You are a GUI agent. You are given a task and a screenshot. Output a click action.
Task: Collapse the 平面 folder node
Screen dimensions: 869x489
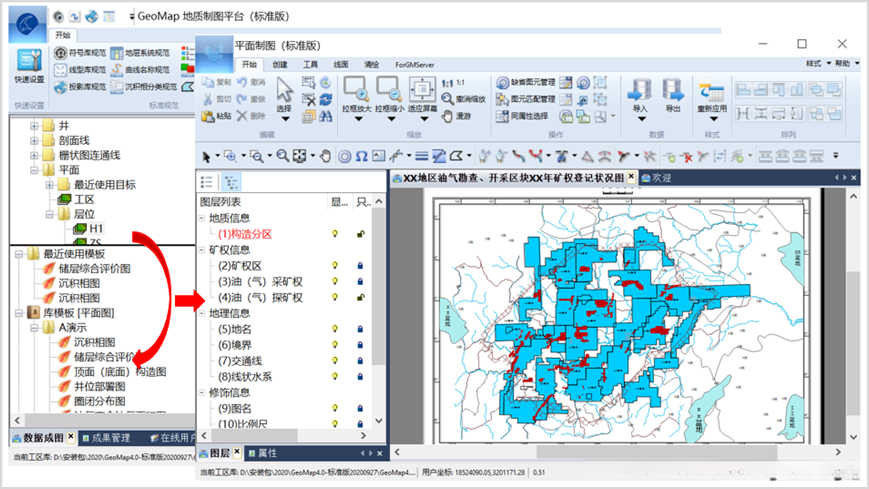point(34,170)
